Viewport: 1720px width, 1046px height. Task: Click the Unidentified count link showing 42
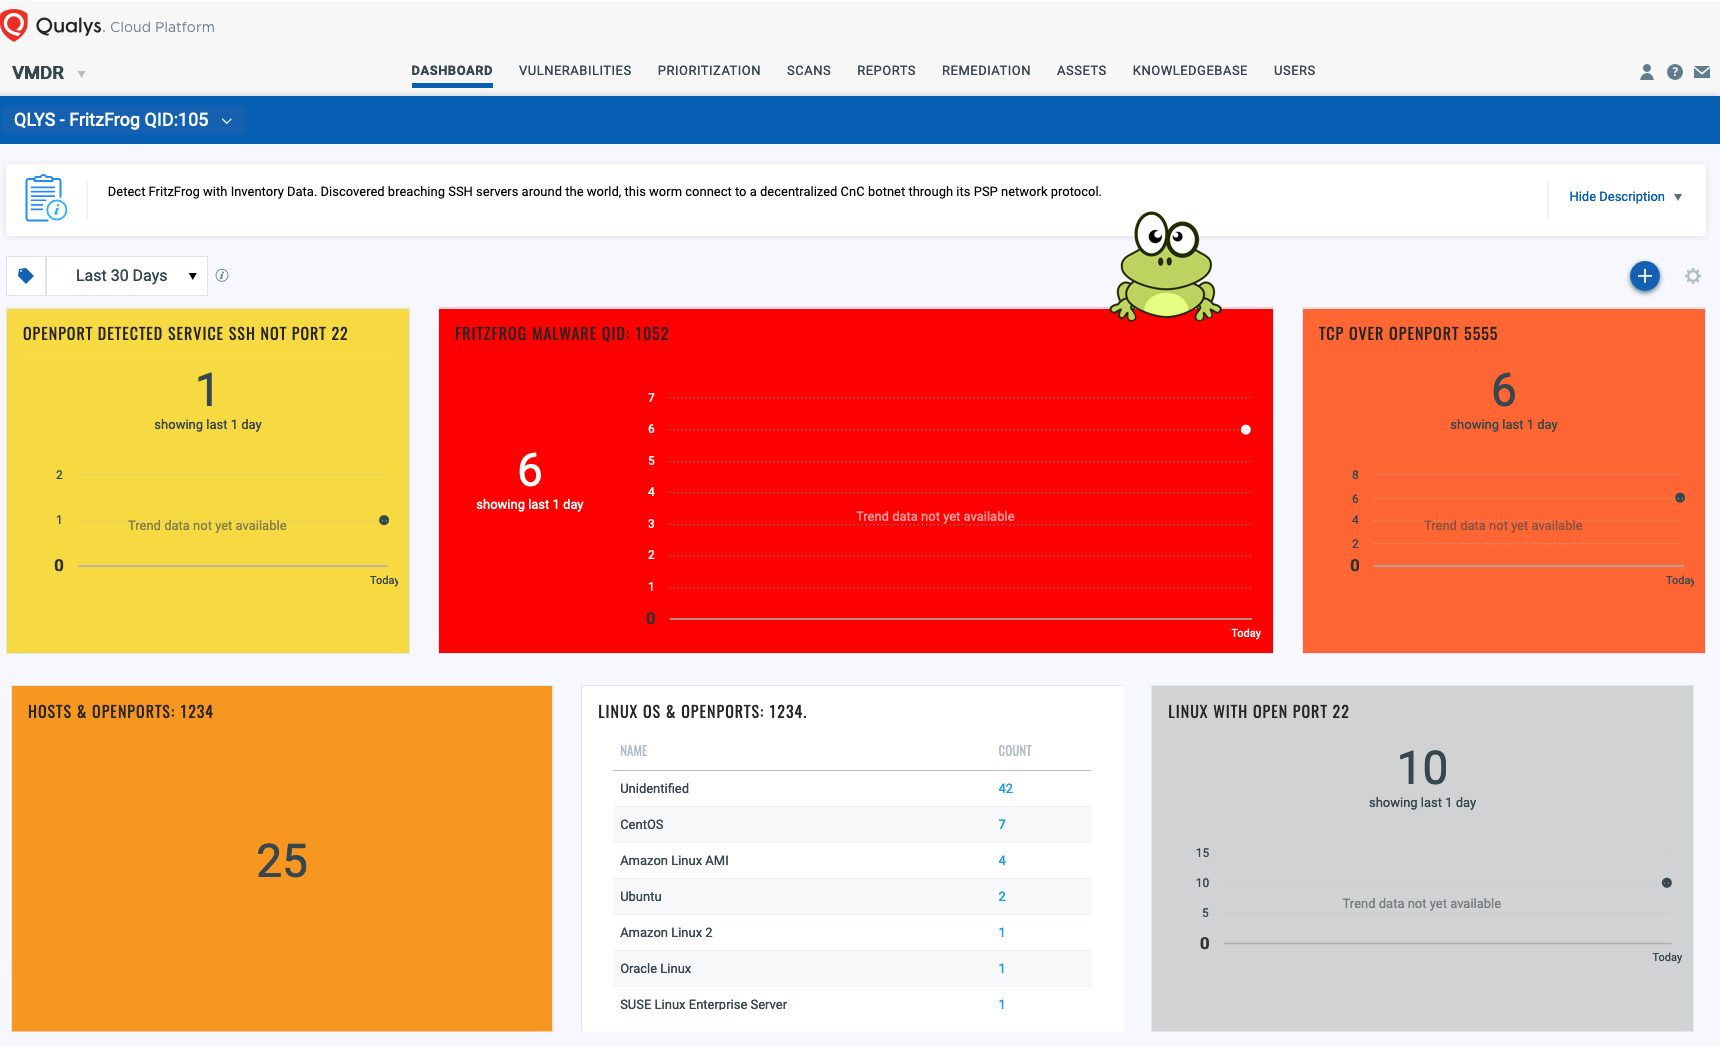pos(1005,788)
